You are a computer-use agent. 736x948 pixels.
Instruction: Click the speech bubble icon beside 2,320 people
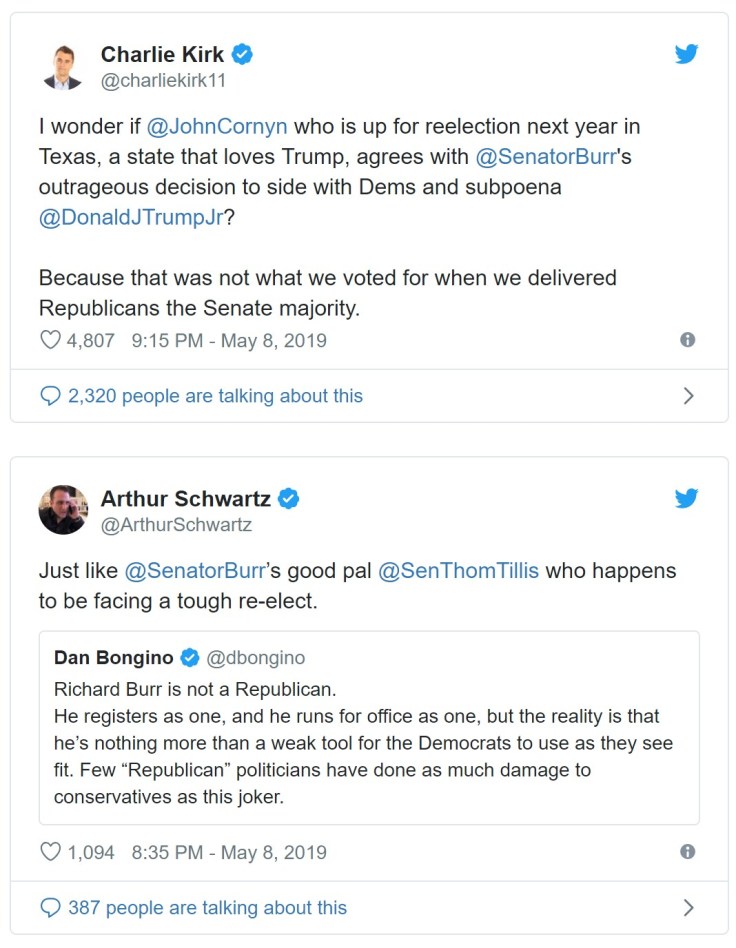[50, 396]
